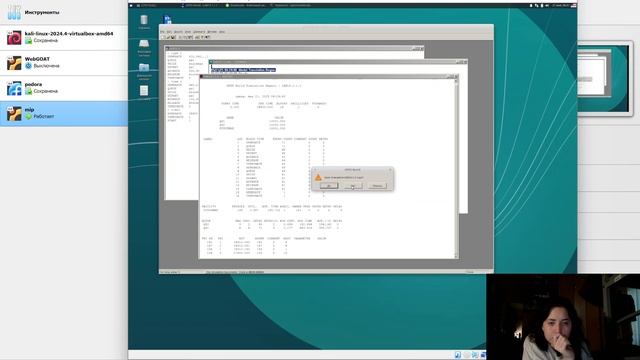Click the guest panel applications menu icon
The height and width of the screenshot is (360, 640).
(x=131, y=6)
